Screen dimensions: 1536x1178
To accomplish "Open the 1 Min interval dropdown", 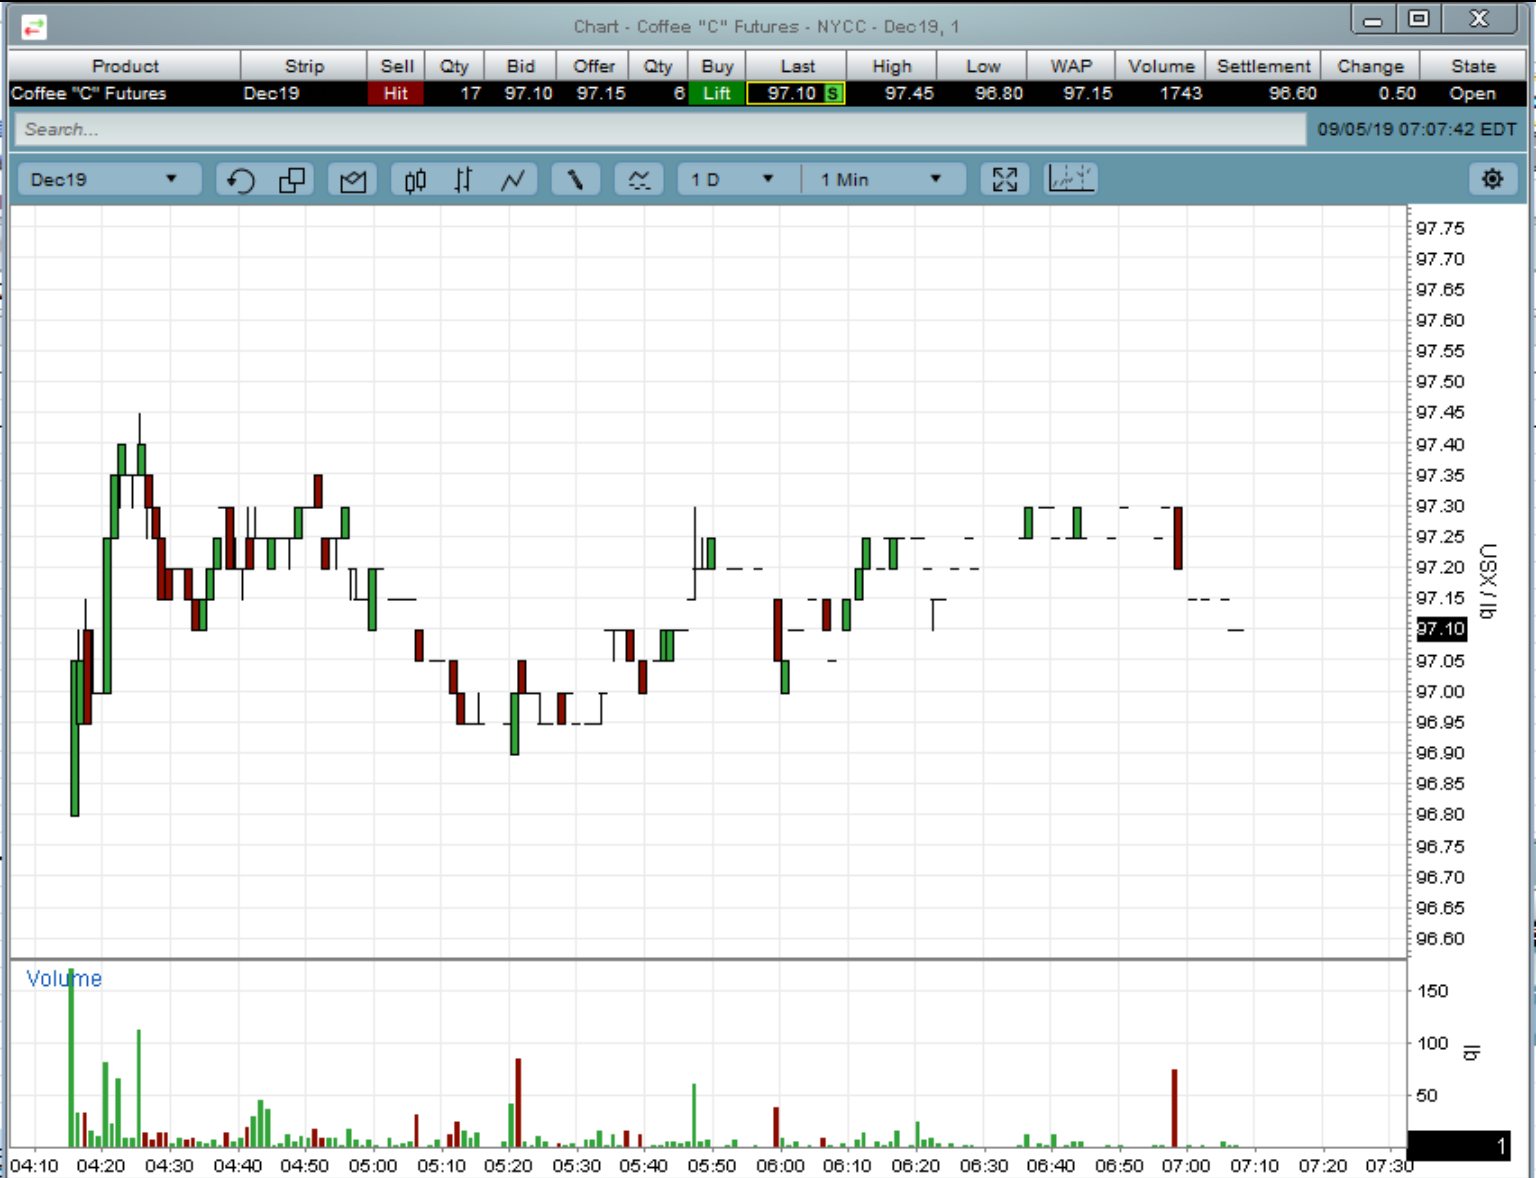I will pyautogui.click(x=881, y=180).
